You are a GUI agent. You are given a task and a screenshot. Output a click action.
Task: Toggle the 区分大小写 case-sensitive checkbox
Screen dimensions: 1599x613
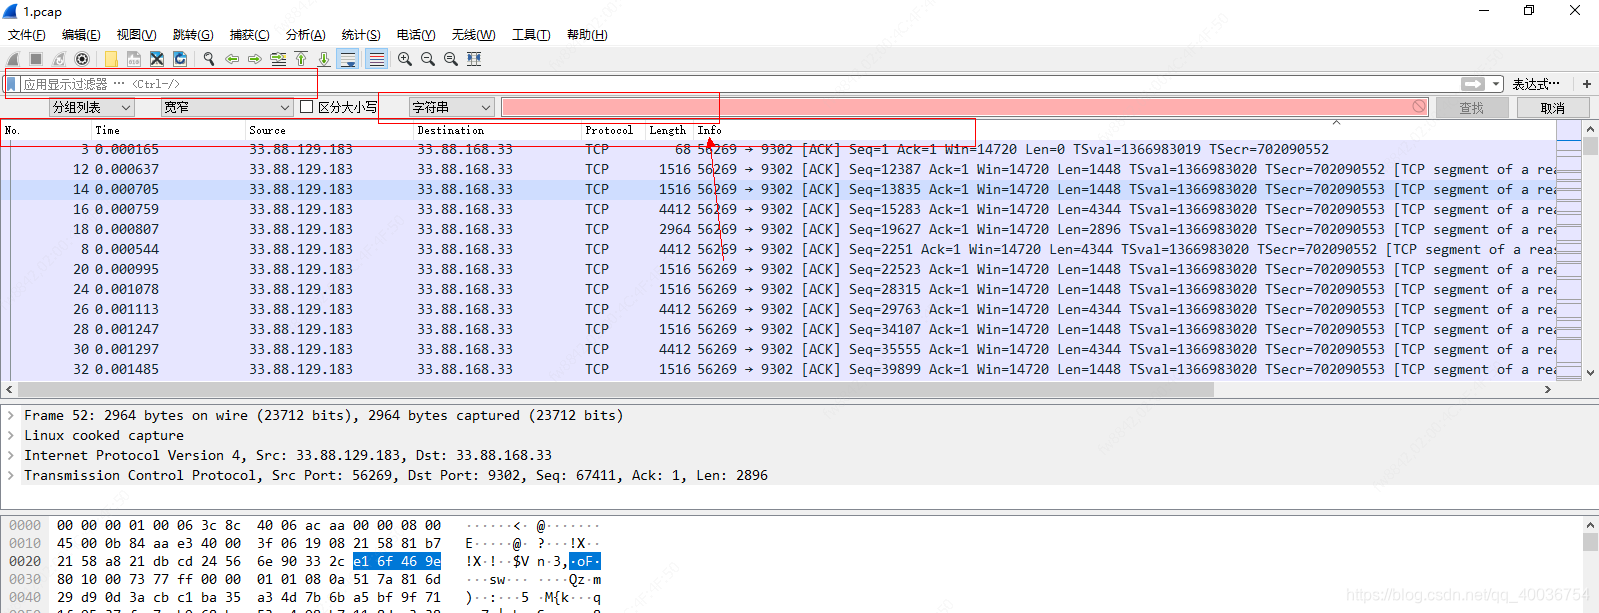307,107
